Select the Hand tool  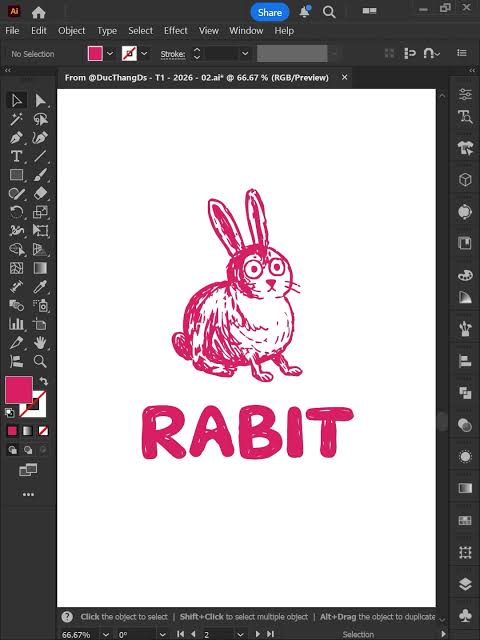coord(40,342)
